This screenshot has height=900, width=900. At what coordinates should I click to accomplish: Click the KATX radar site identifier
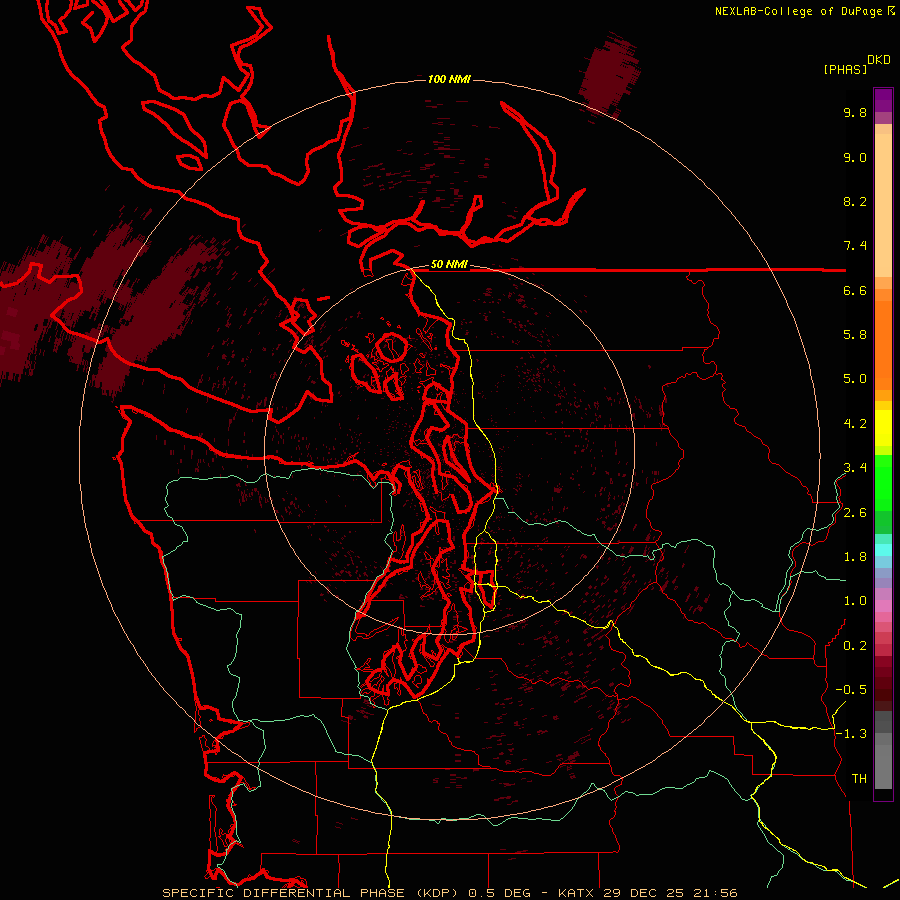coord(577,893)
